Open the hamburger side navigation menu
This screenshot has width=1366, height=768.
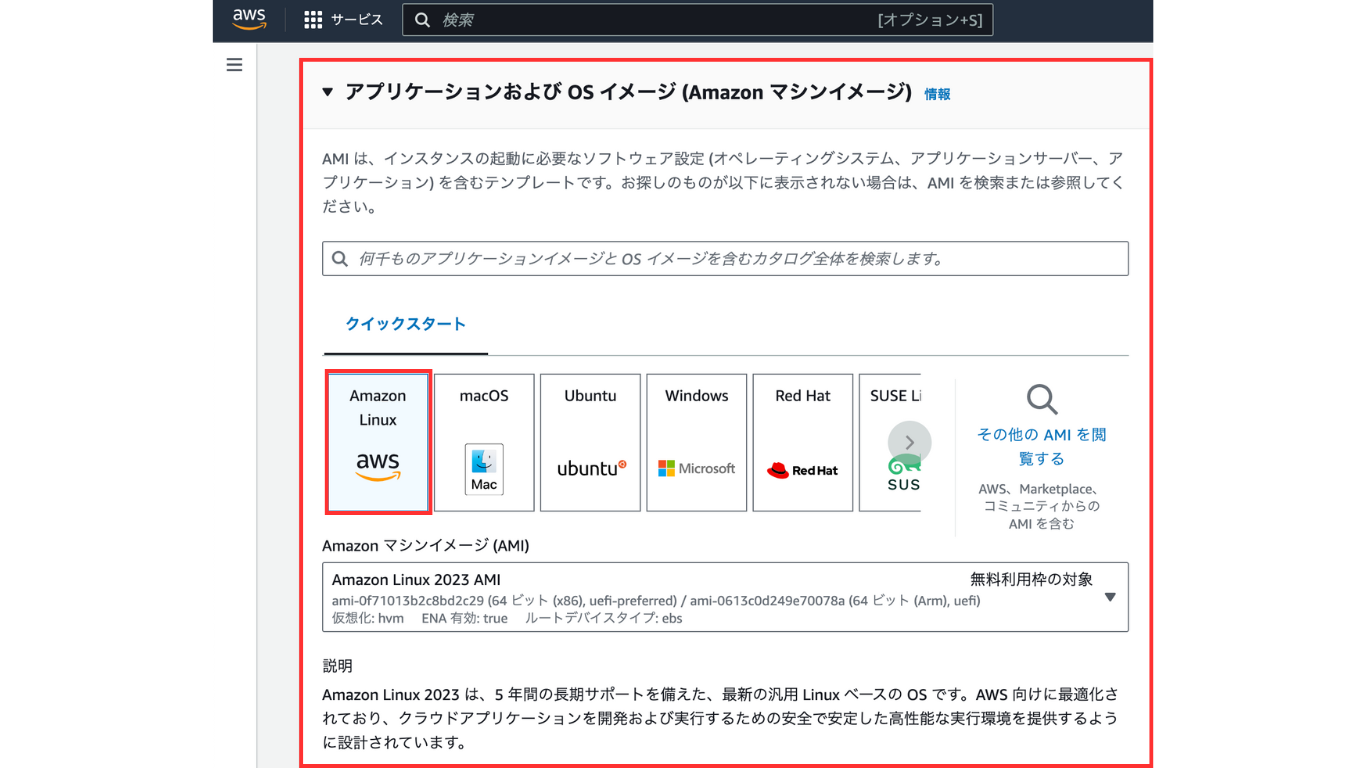tap(234, 65)
